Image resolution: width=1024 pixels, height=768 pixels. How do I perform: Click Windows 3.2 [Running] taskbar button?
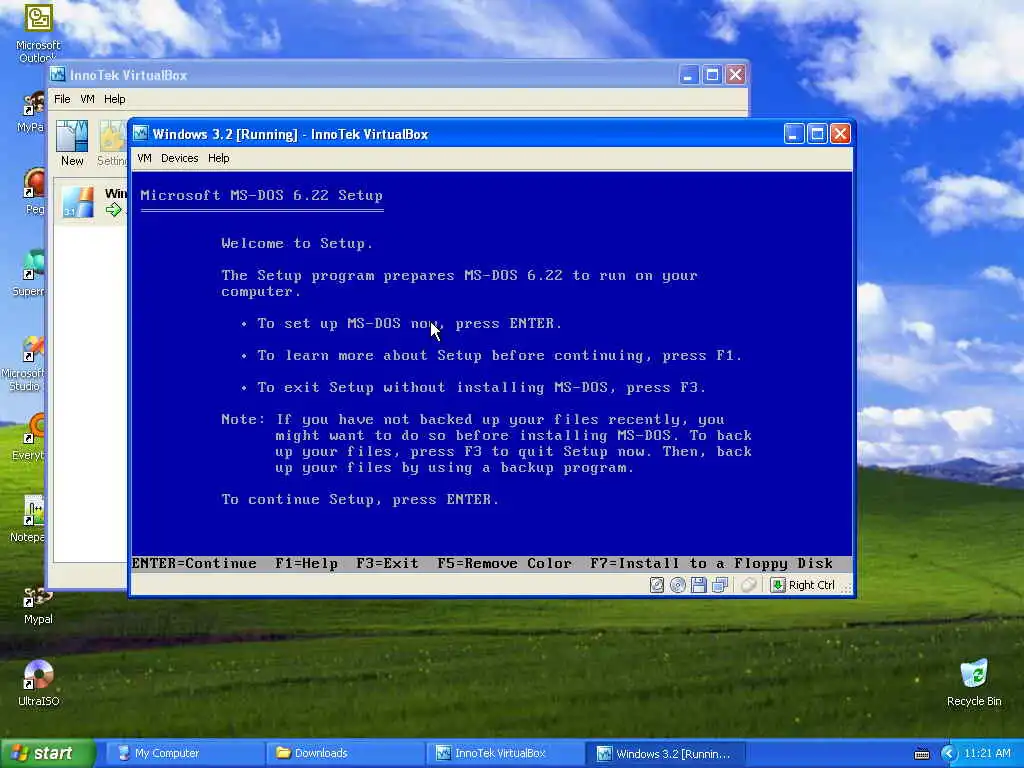coord(664,753)
